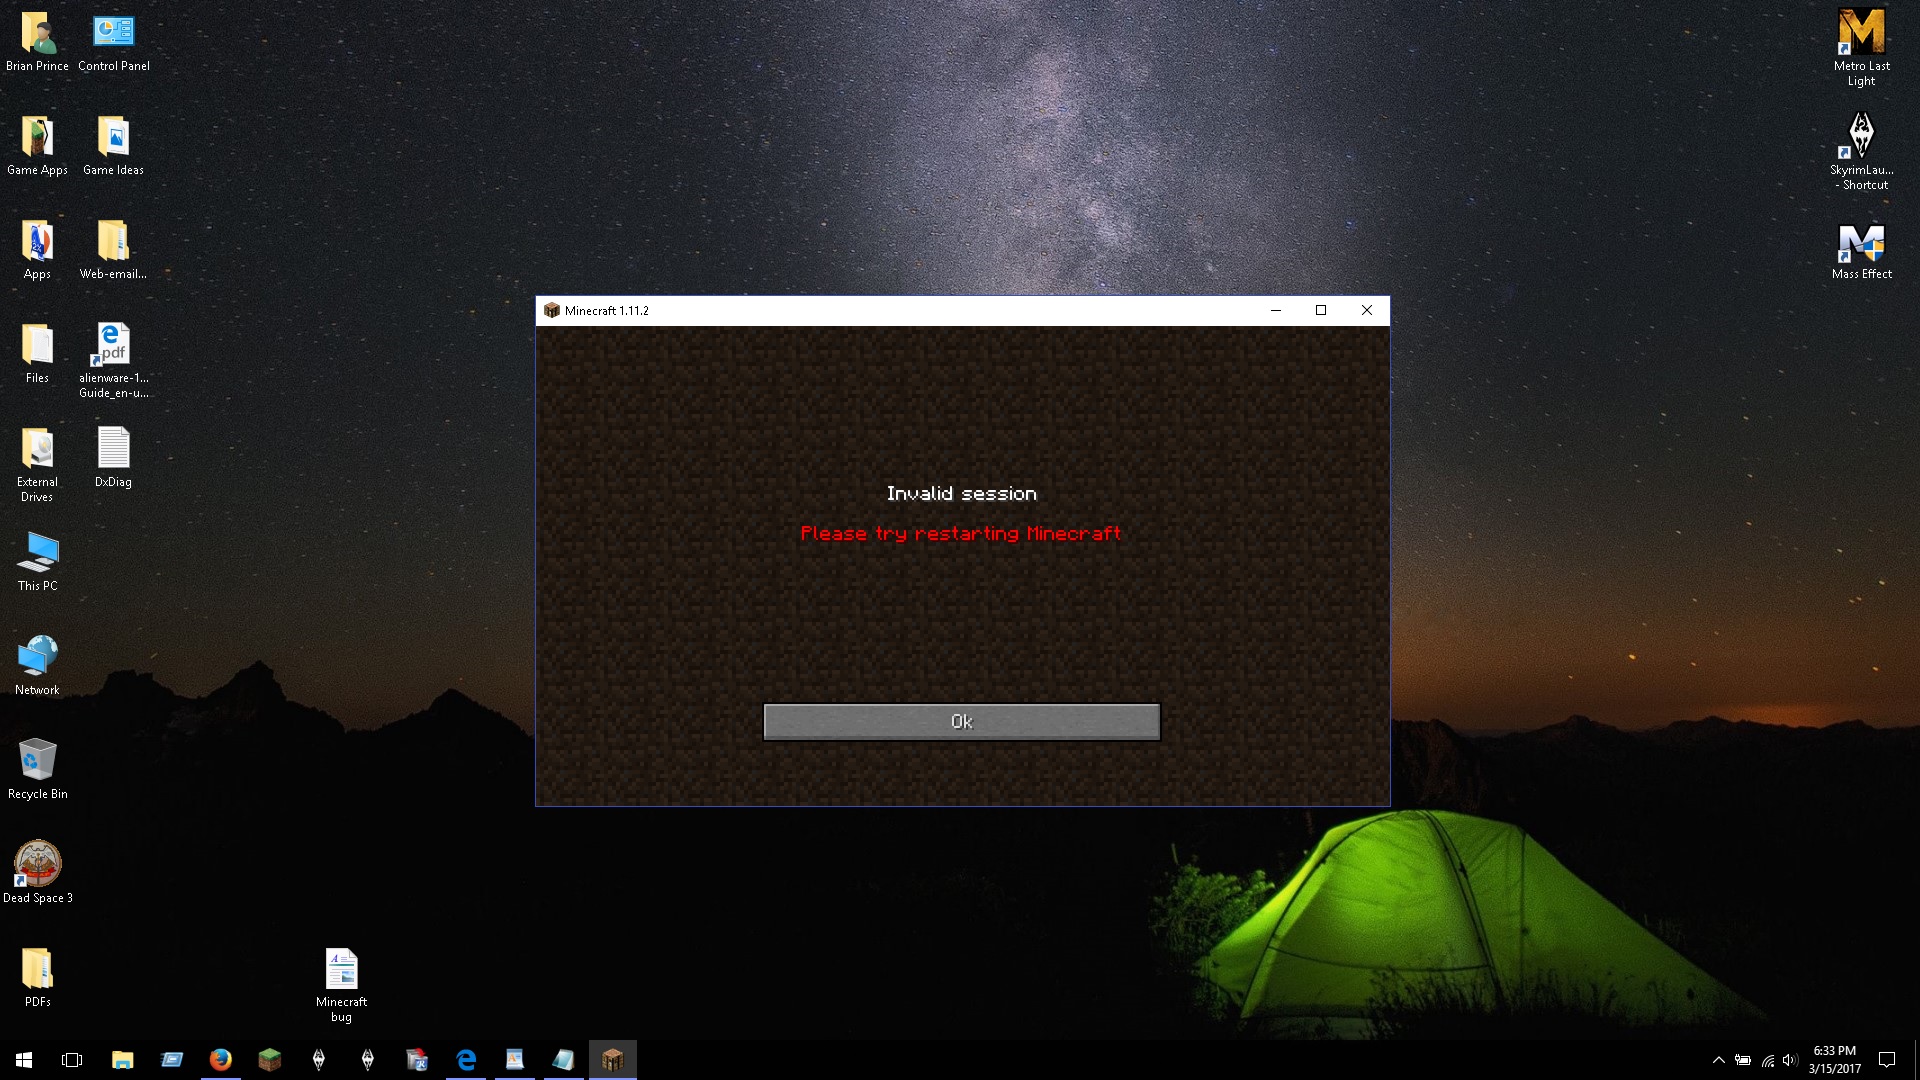Screen dimensions: 1920x1080
Task: Open Task View button
Action: (x=72, y=1059)
